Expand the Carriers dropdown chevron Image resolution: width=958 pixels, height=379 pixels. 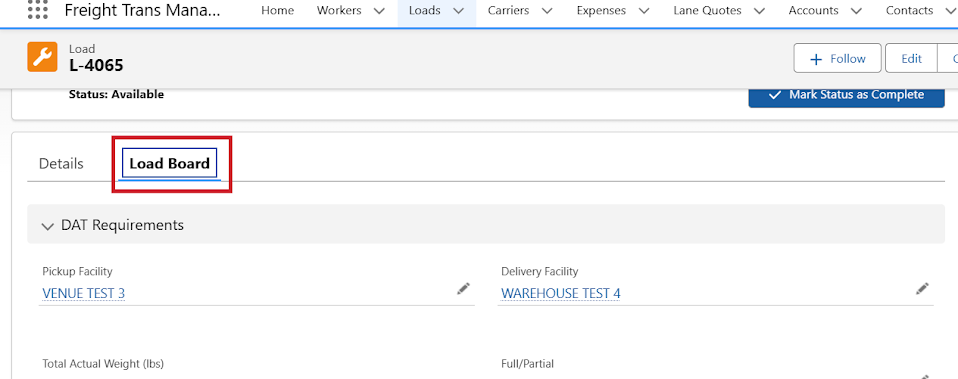coord(547,11)
